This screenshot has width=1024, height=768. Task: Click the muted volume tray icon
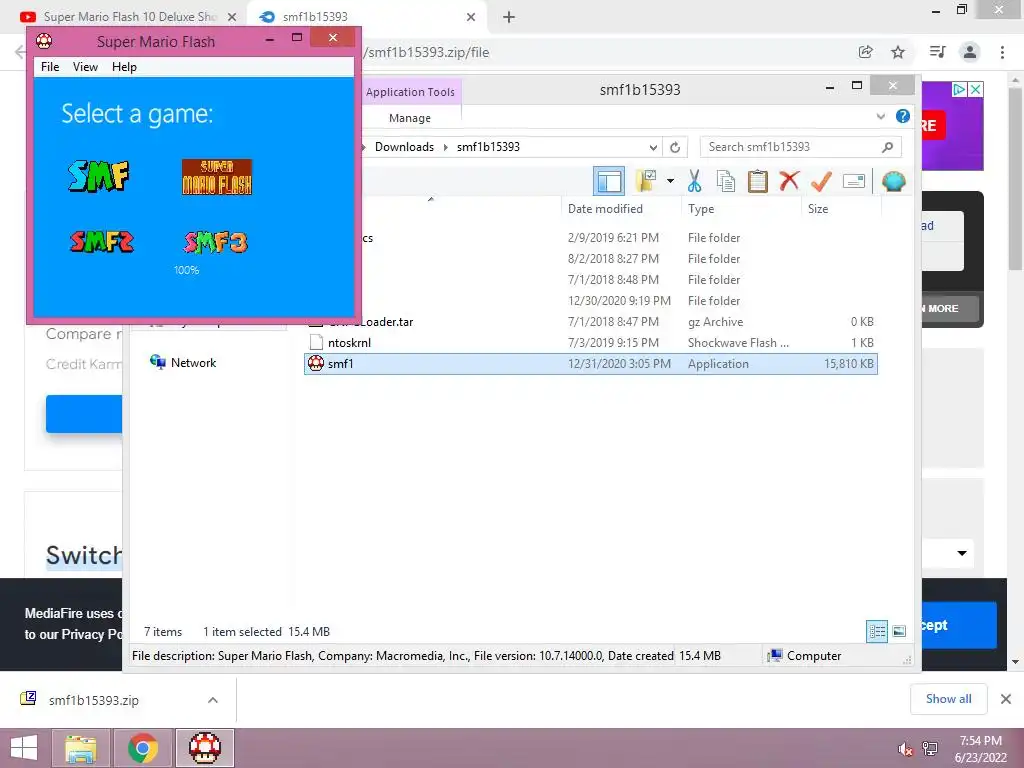tap(905, 749)
